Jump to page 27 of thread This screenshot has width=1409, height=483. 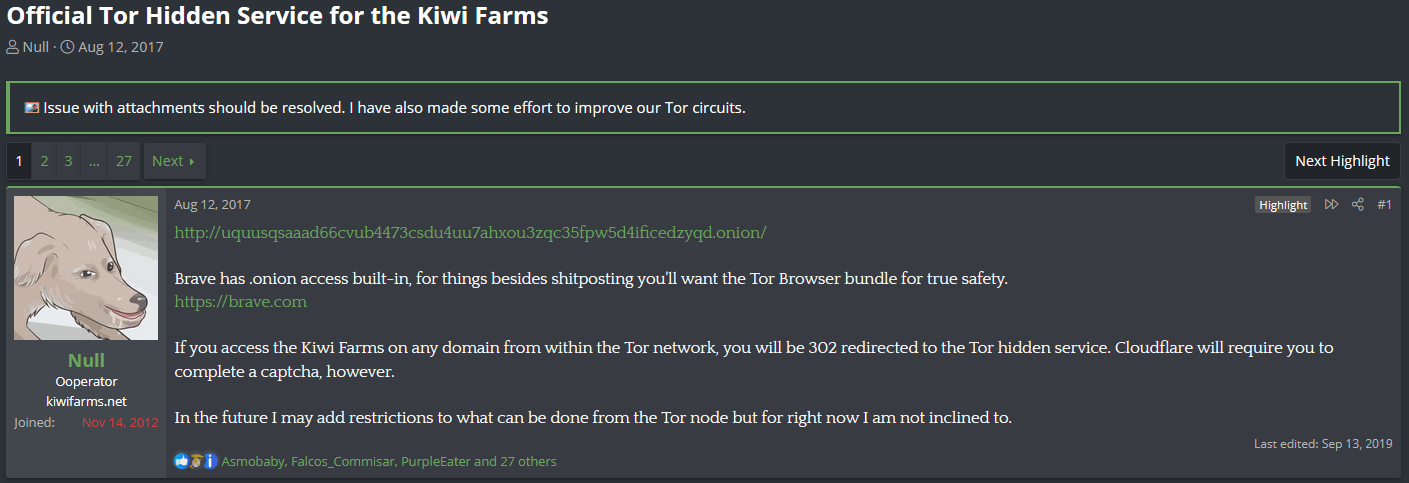pos(123,160)
